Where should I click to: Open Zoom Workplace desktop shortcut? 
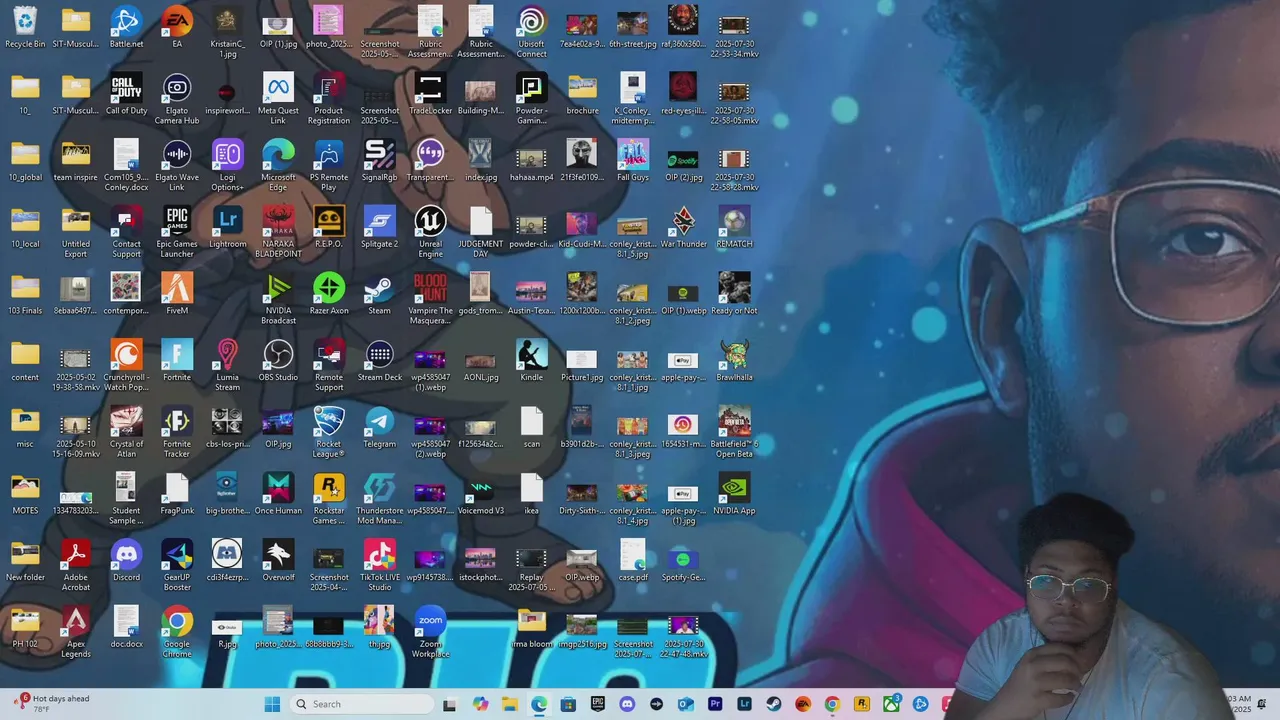point(430,631)
